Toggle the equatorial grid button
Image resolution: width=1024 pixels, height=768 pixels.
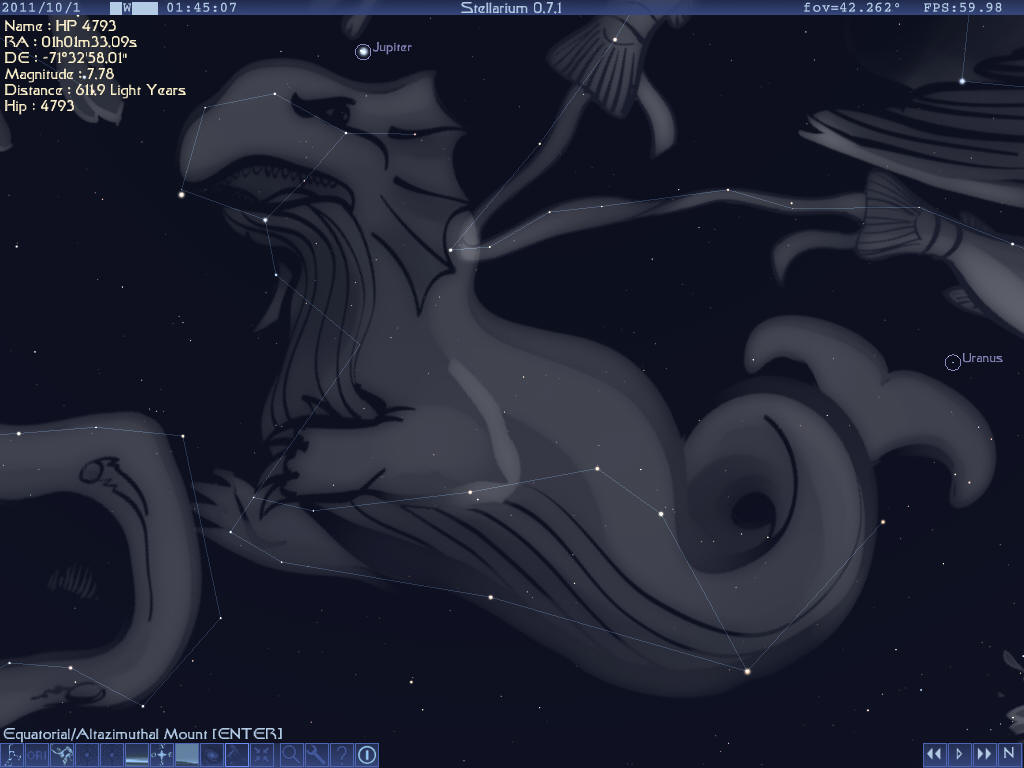(x=112, y=755)
